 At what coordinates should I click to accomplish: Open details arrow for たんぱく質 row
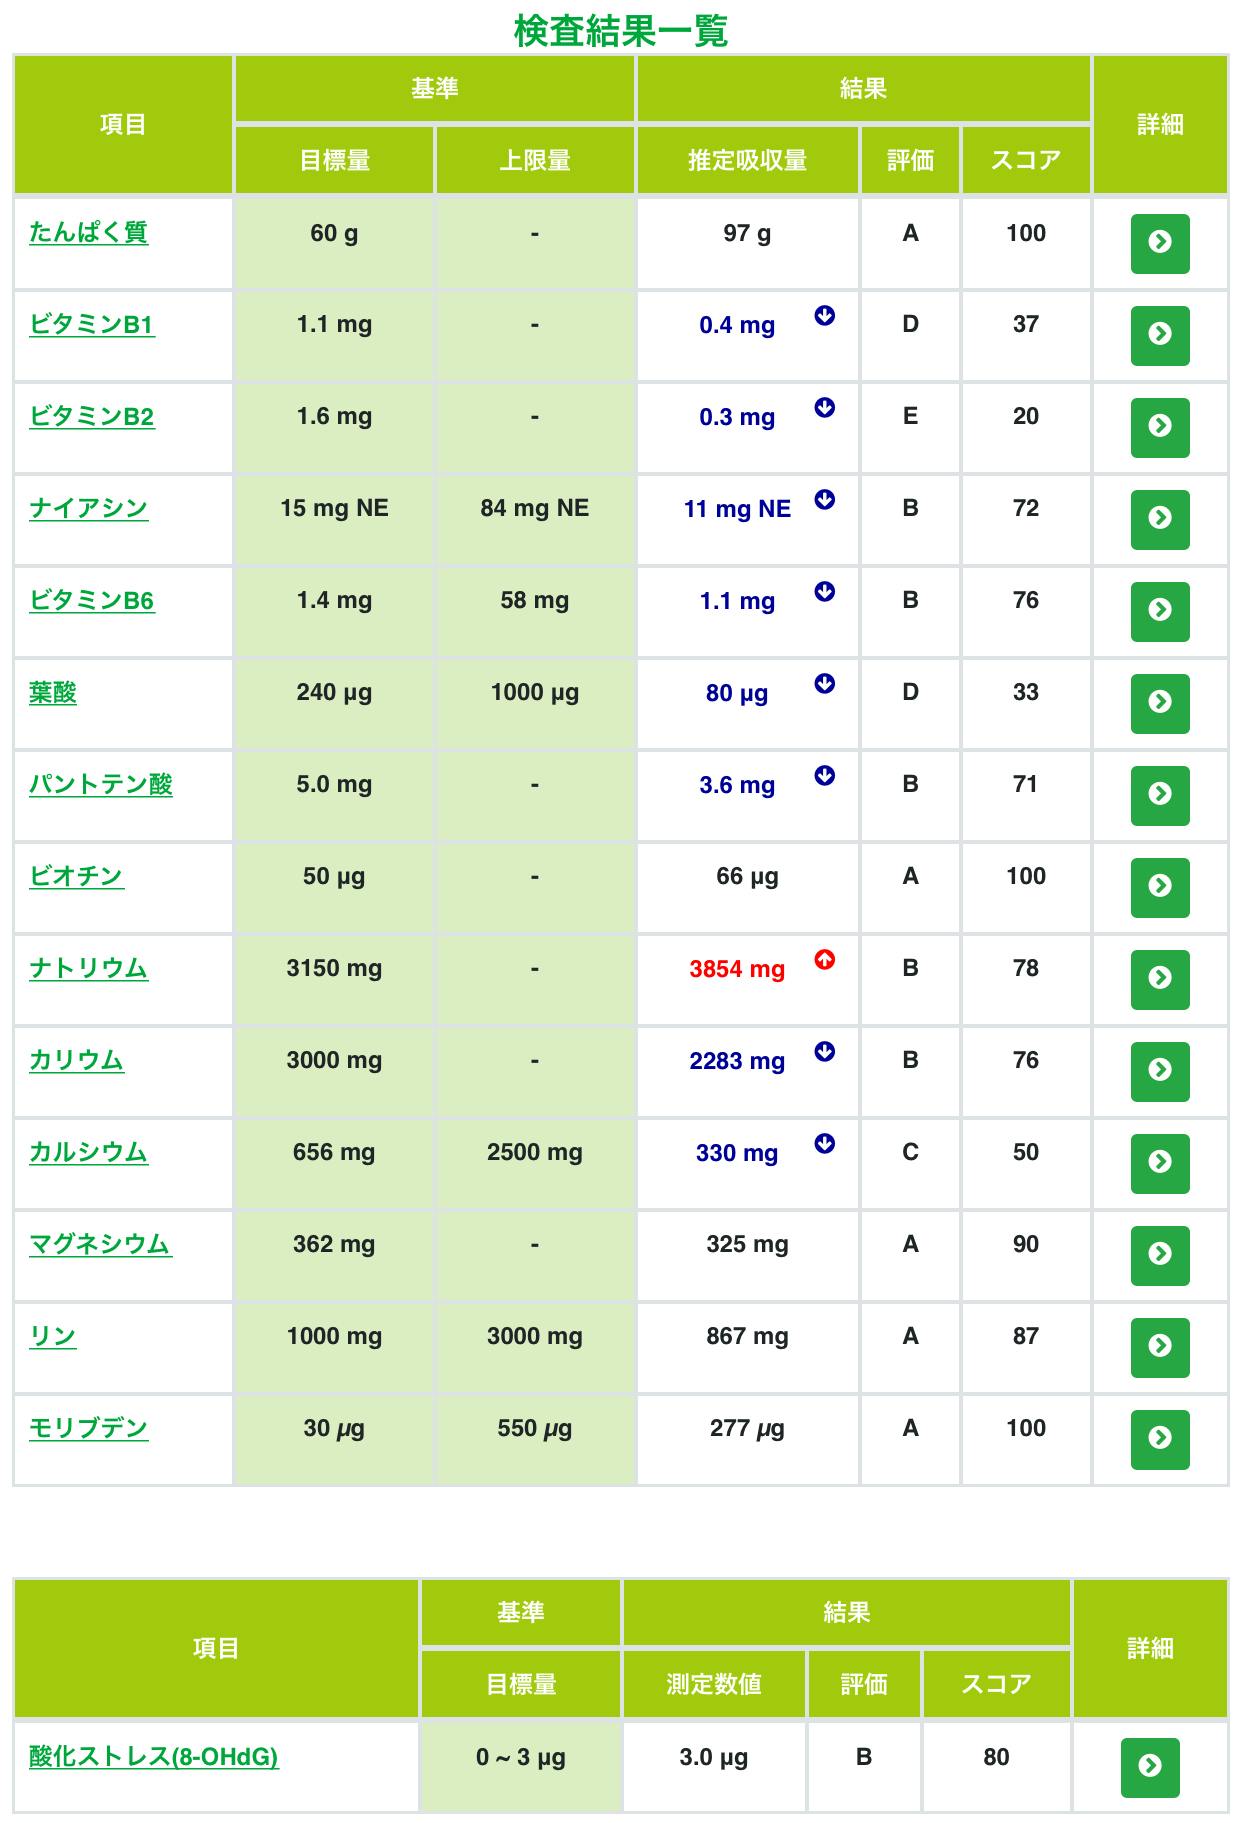[x=1160, y=243]
